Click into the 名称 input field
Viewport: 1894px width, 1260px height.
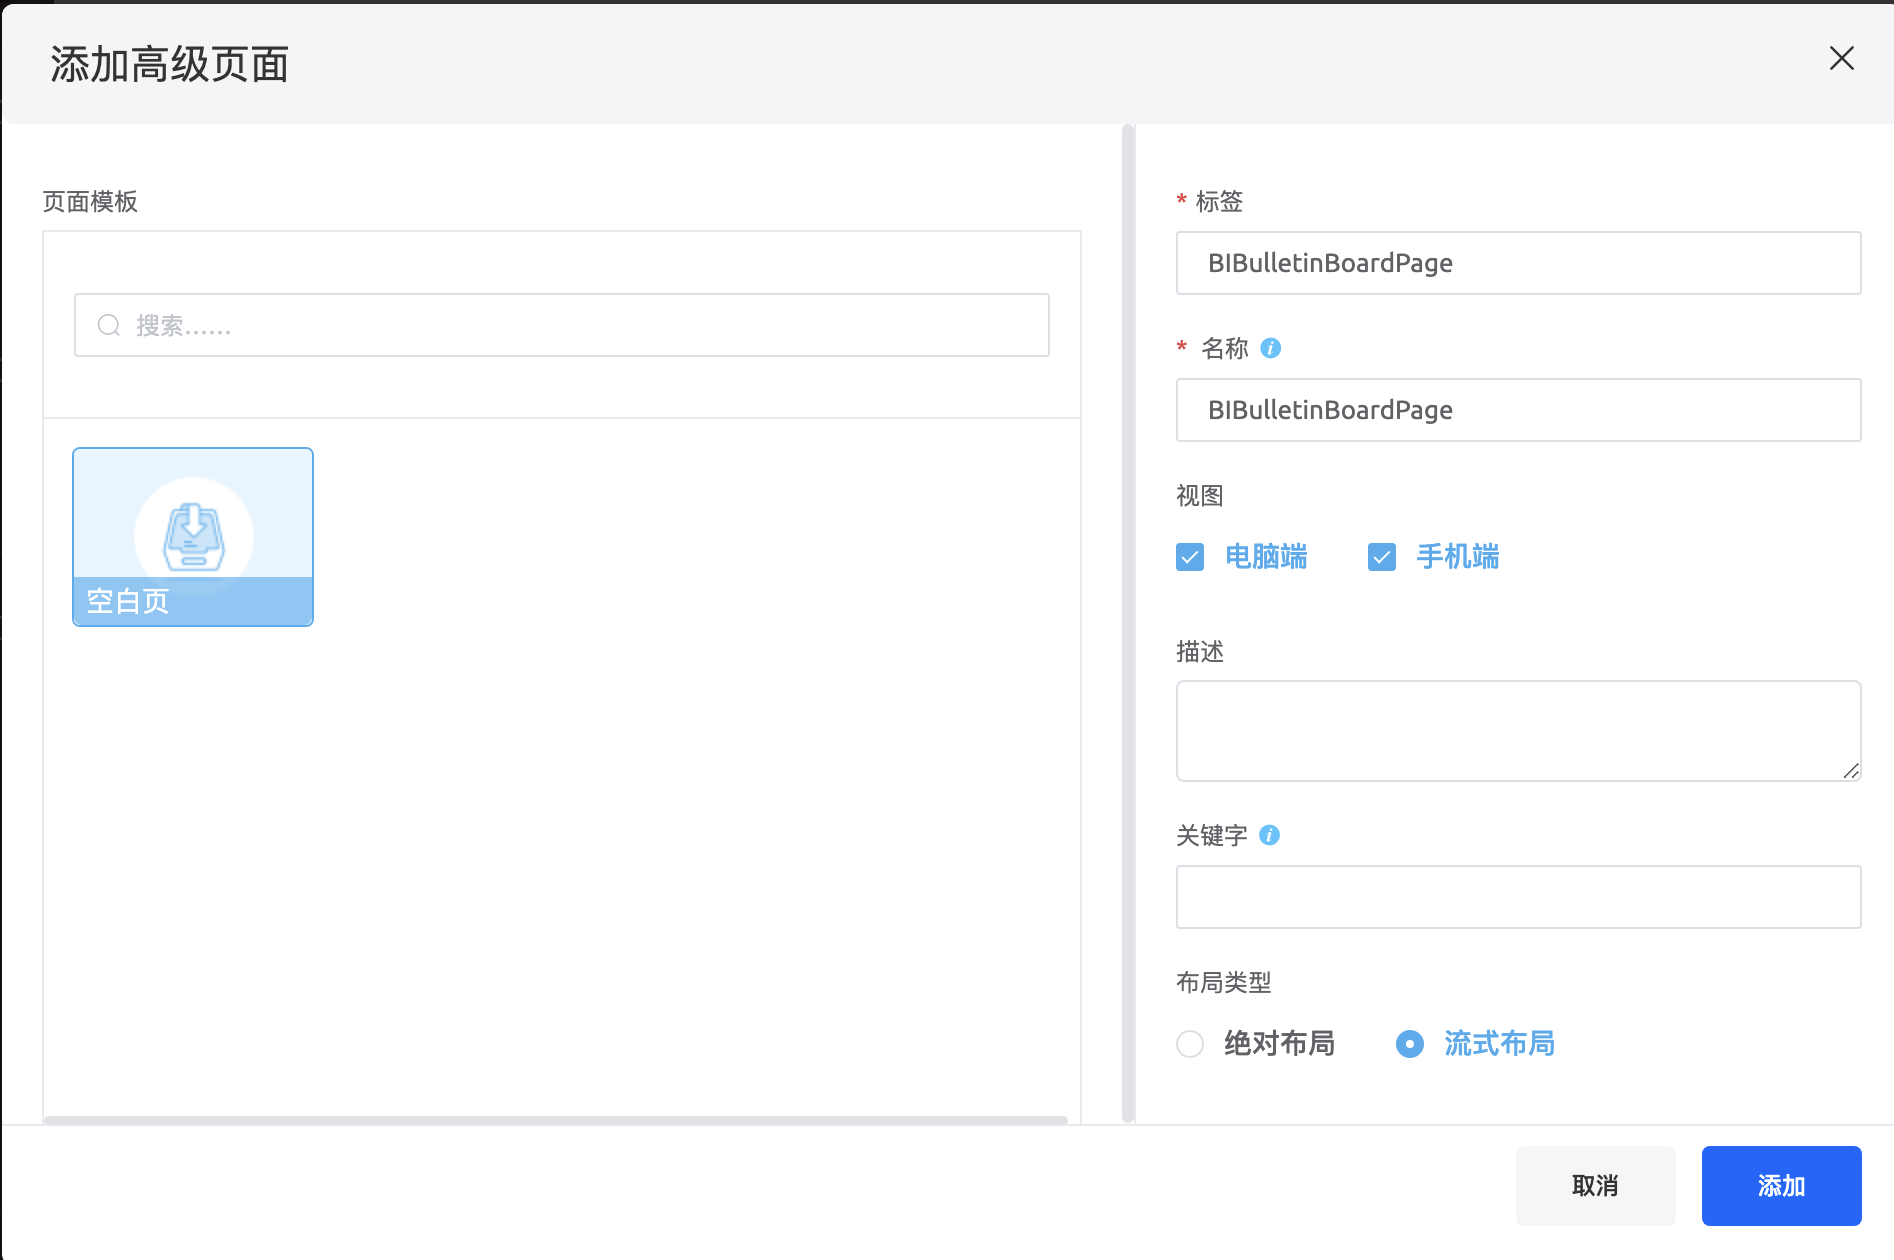pos(1518,410)
